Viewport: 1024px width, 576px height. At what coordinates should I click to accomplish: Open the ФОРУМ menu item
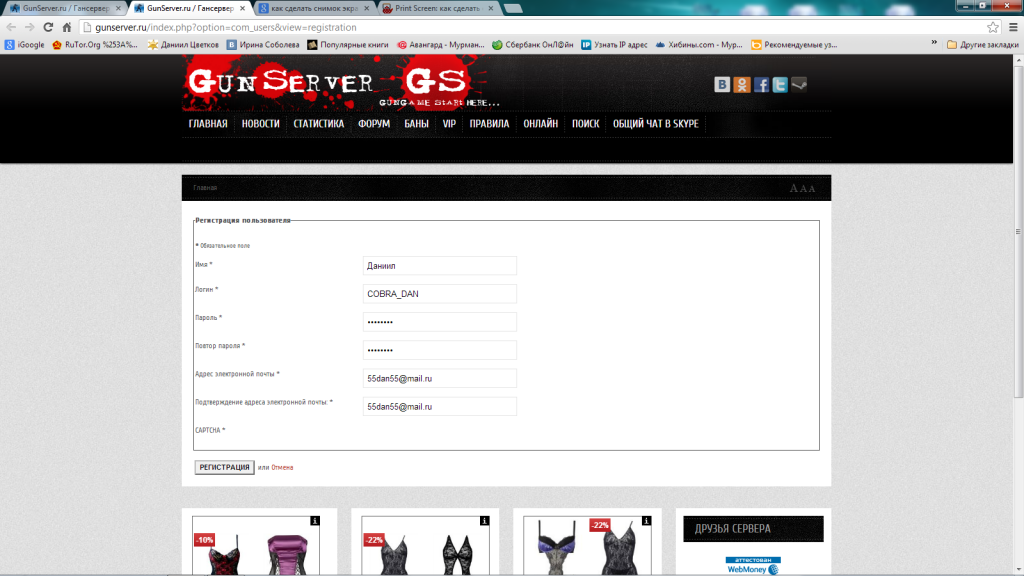coord(374,124)
